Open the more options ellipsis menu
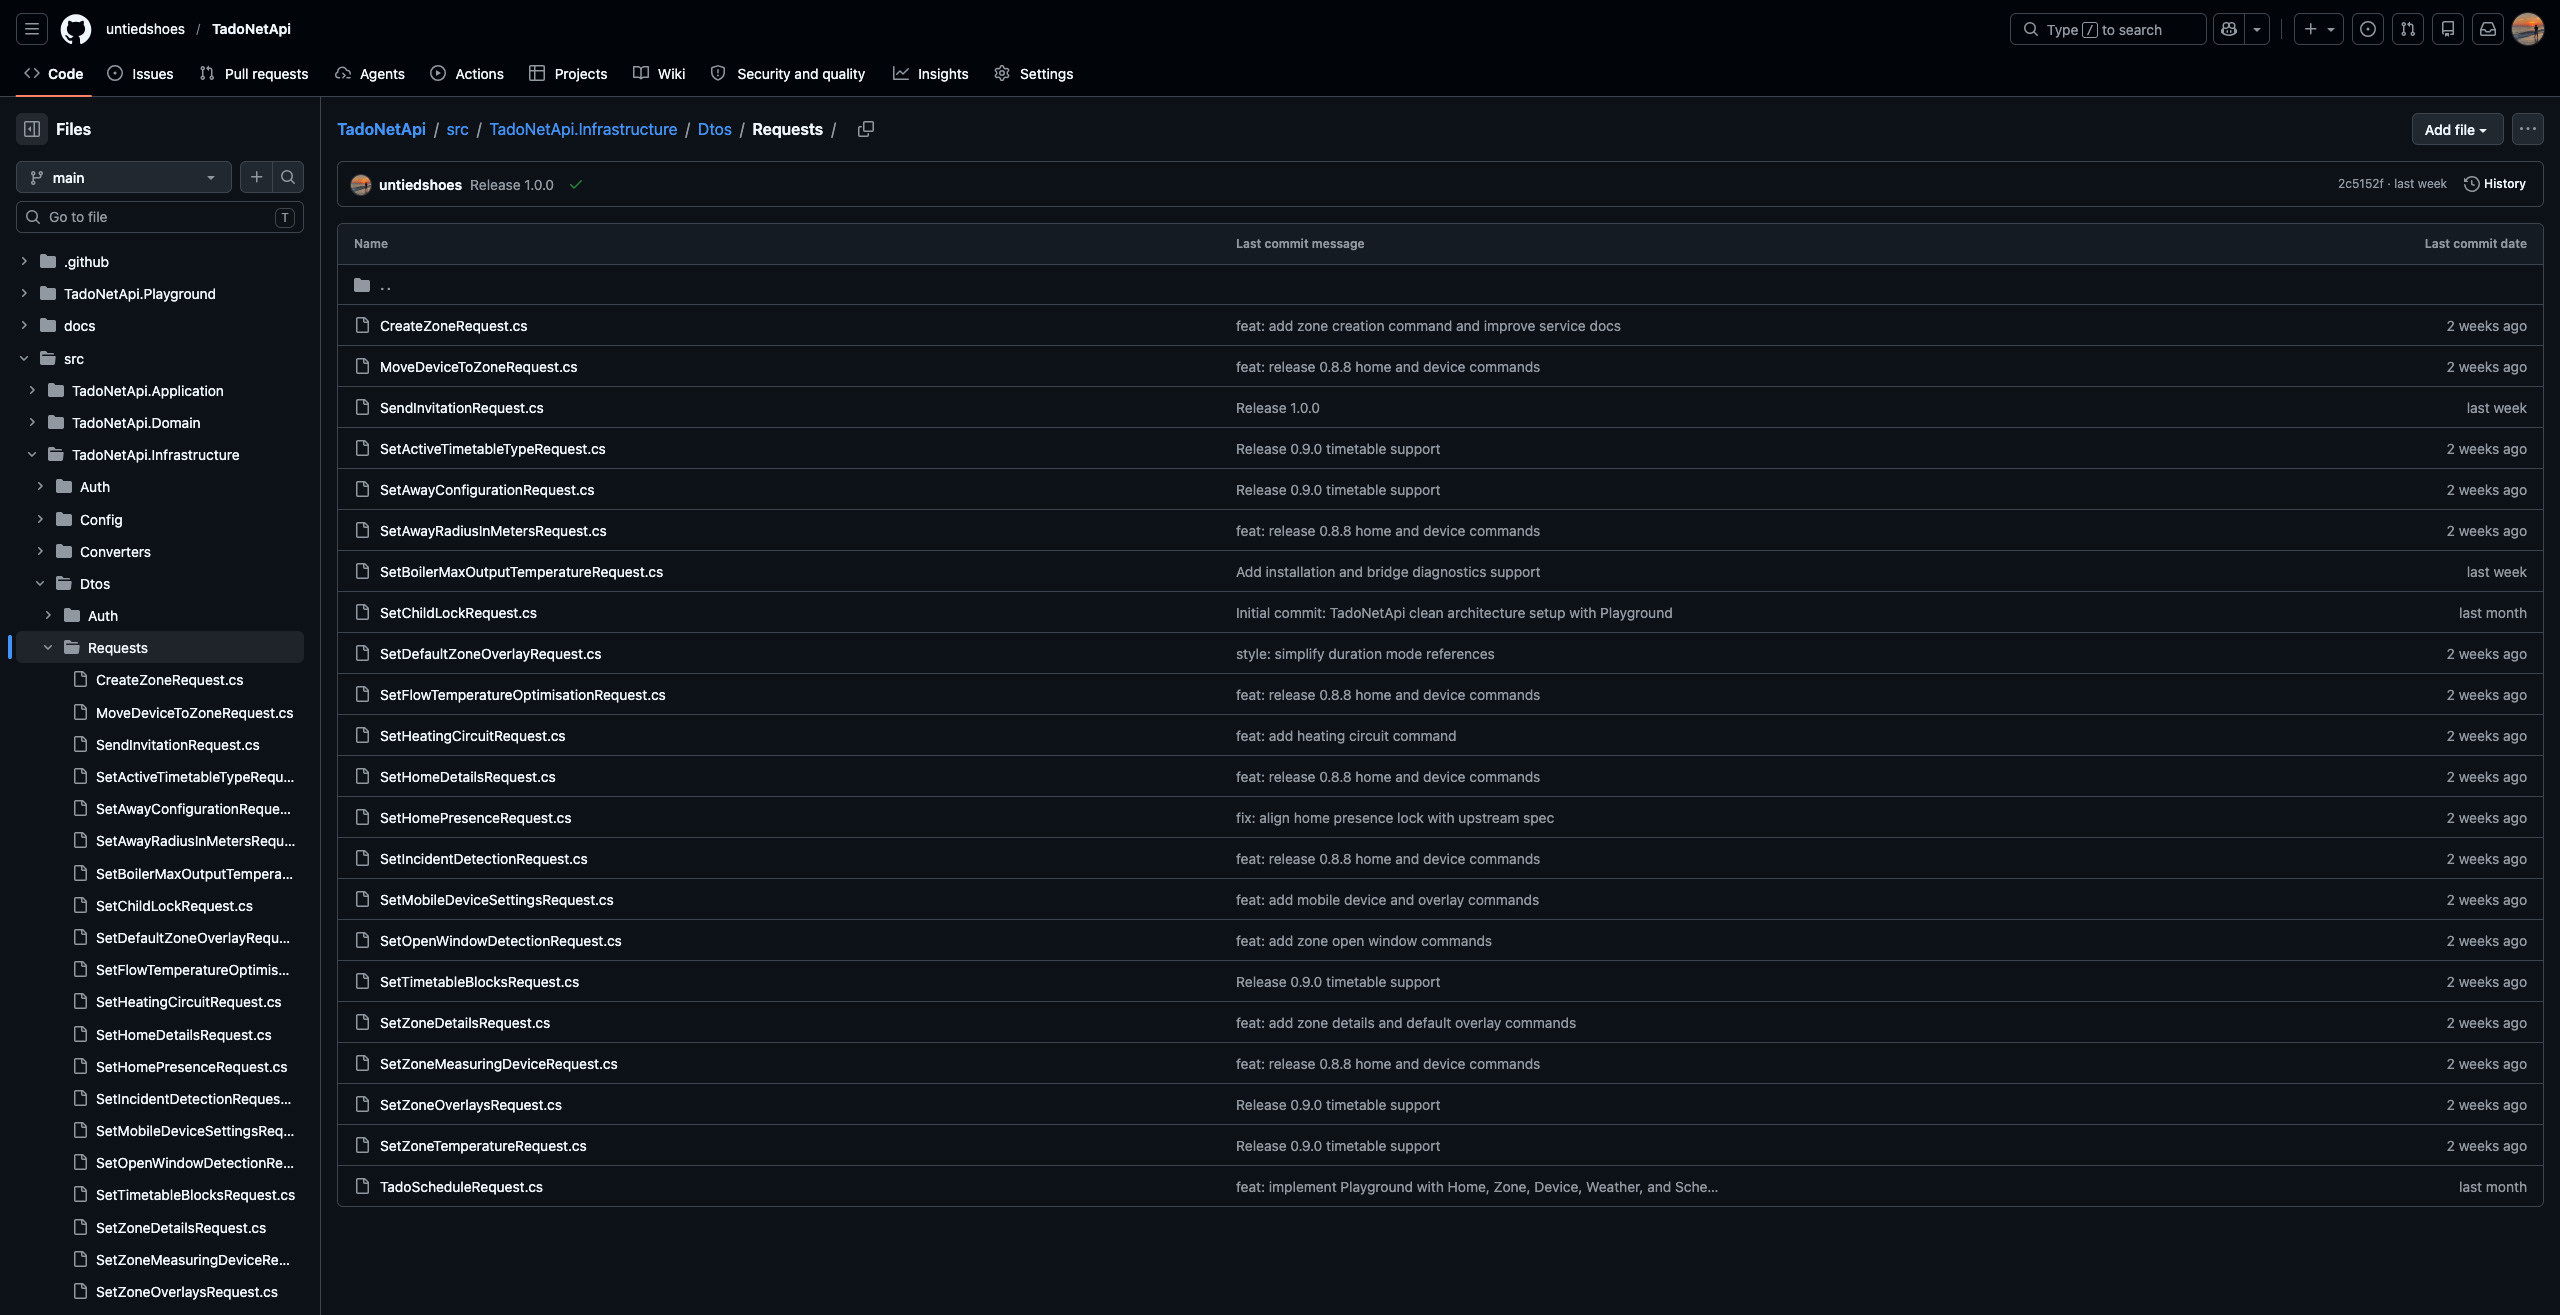Image resolution: width=2560 pixels, height=1315 pixels. 2527,129
